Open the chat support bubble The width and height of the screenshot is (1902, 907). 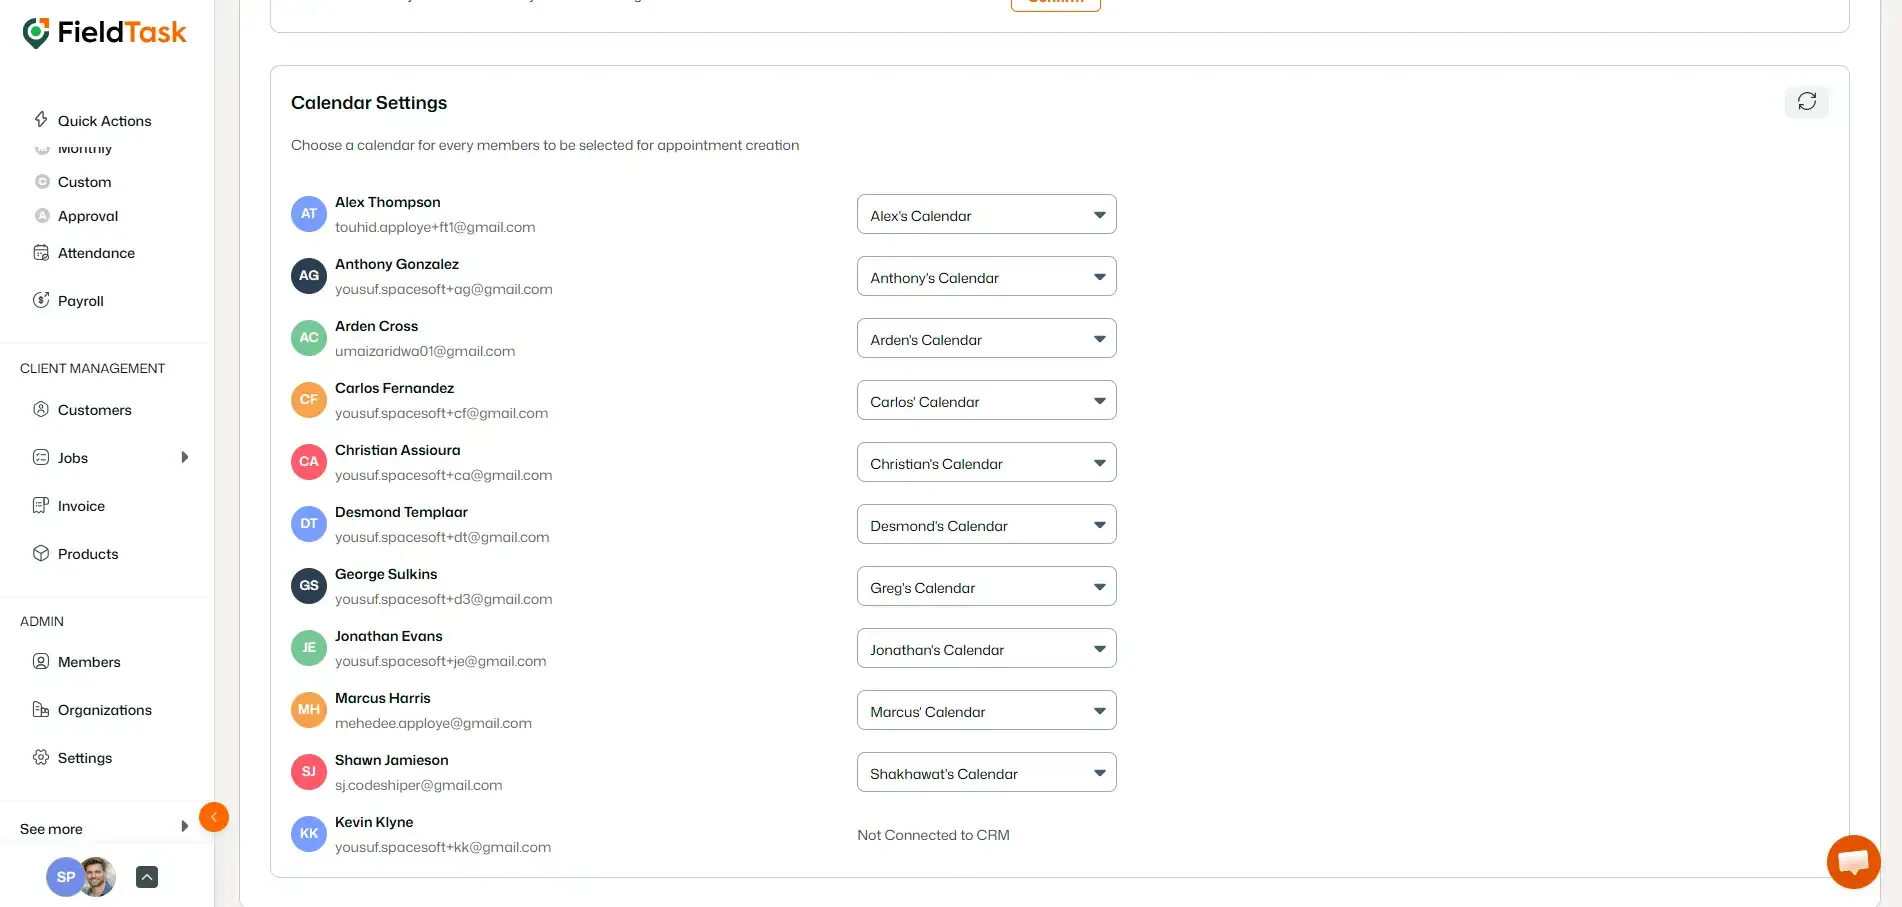[1853, 861]
